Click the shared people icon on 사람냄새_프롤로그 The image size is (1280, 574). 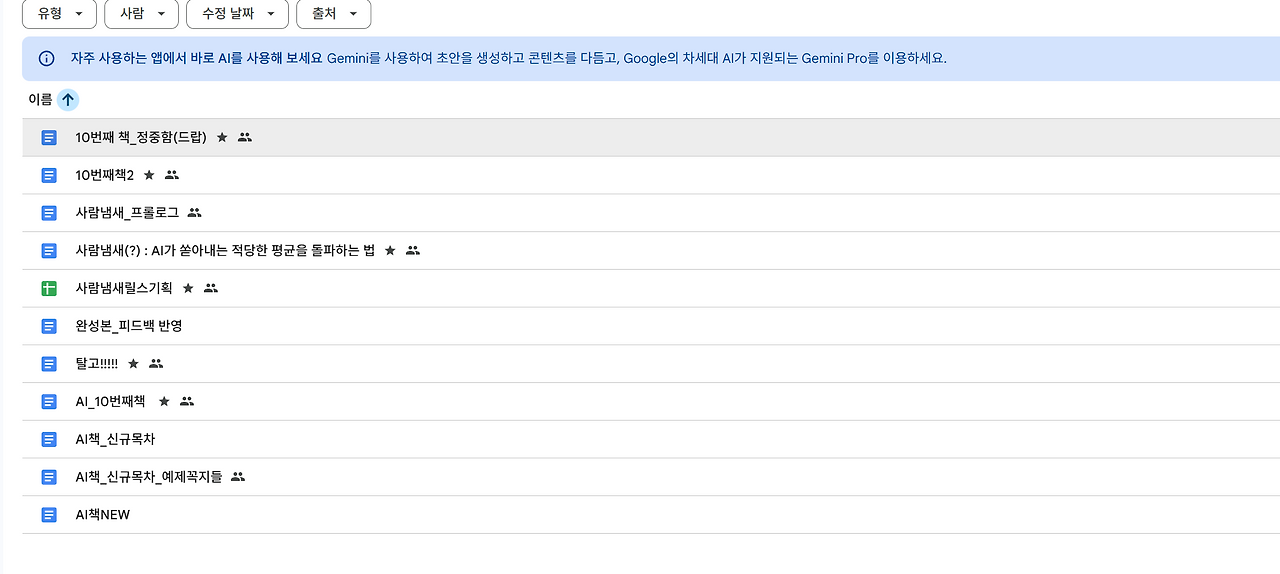click(194, 213)
